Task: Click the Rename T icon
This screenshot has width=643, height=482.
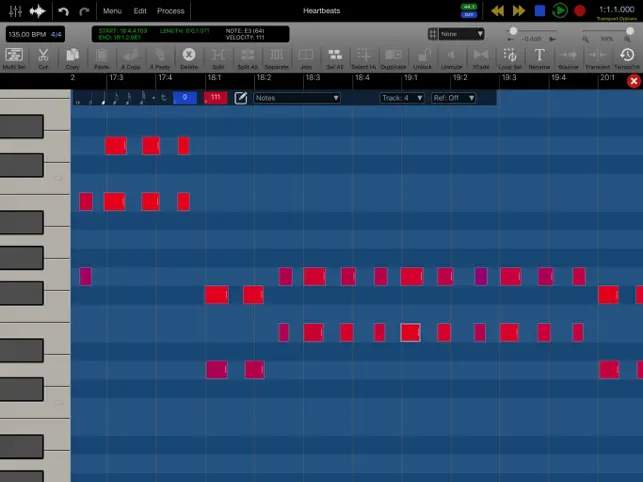Action: (539, 58)
